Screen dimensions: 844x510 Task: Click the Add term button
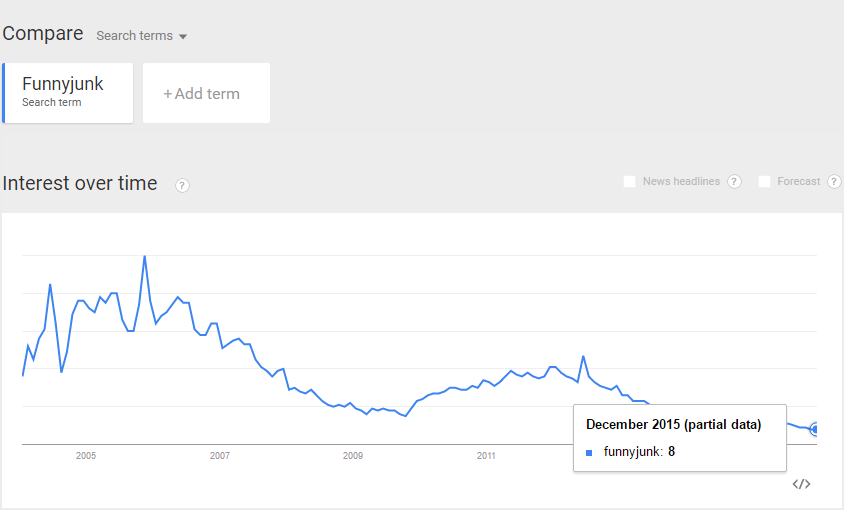tap(206, 94)
